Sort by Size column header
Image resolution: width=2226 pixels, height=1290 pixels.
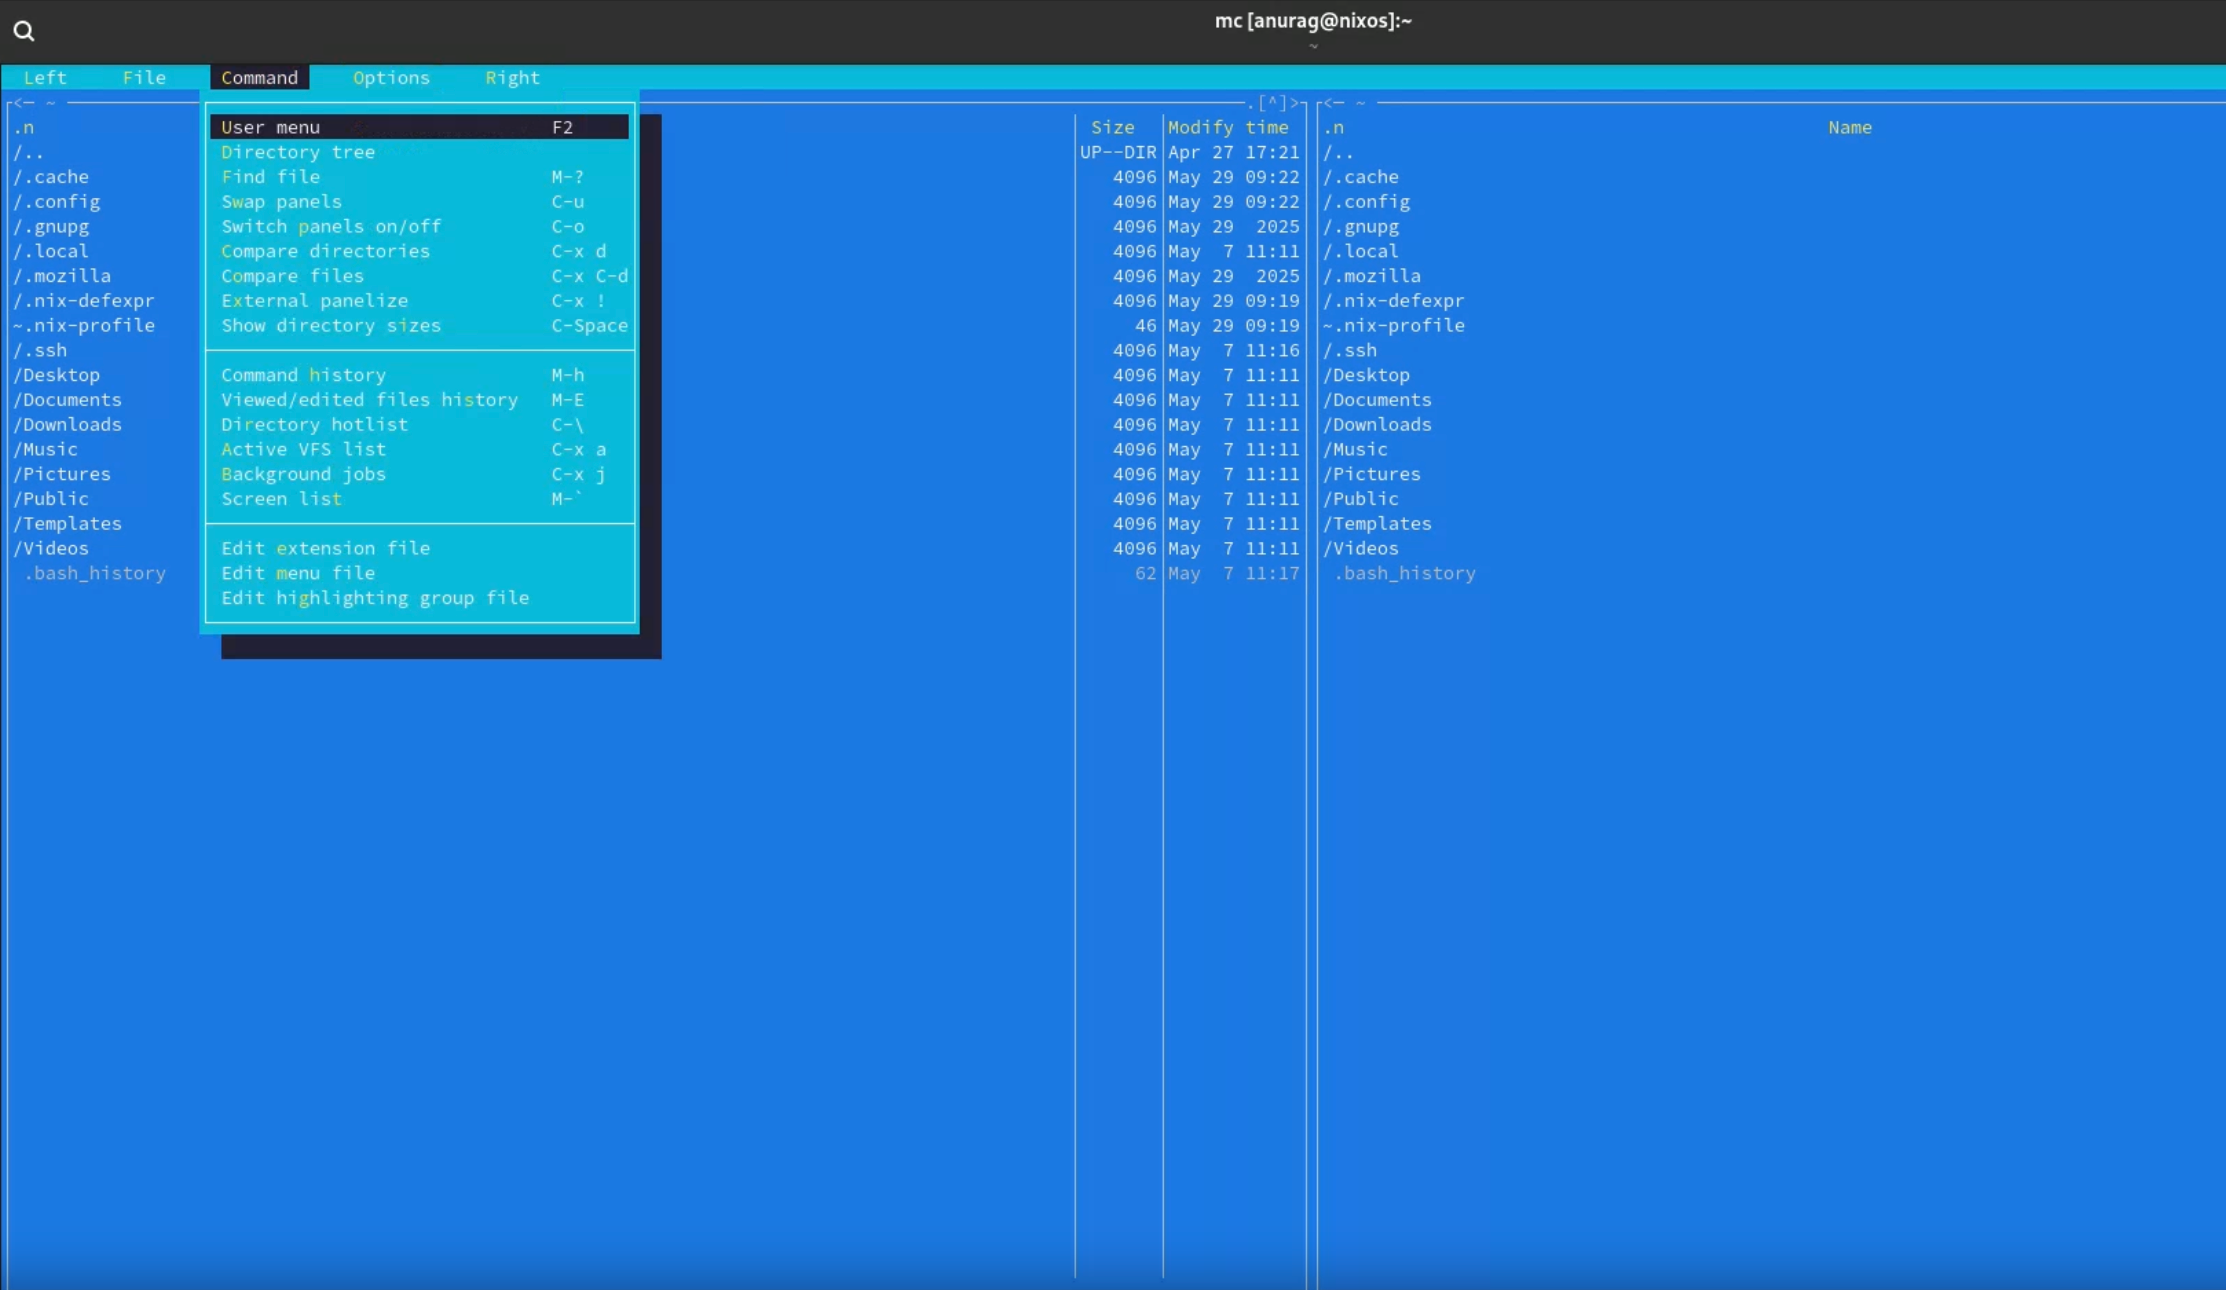pyautogui.click(x=1112, y=127)
